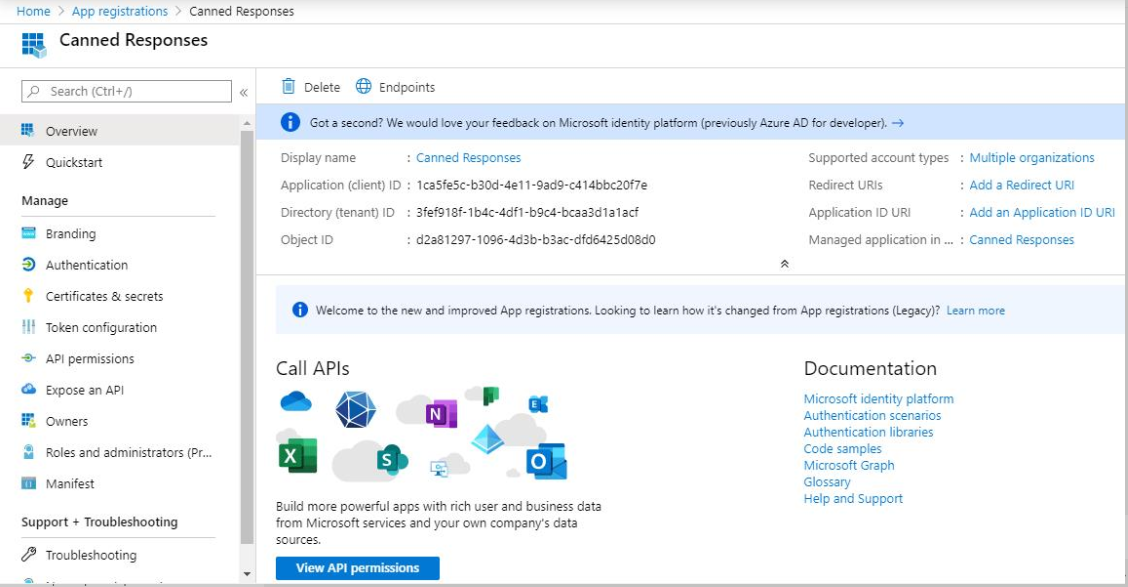The height and width of the screenshot is (587, 1128).
Task: Click the Overview icon in sidebar
Action: coord(28,130)
